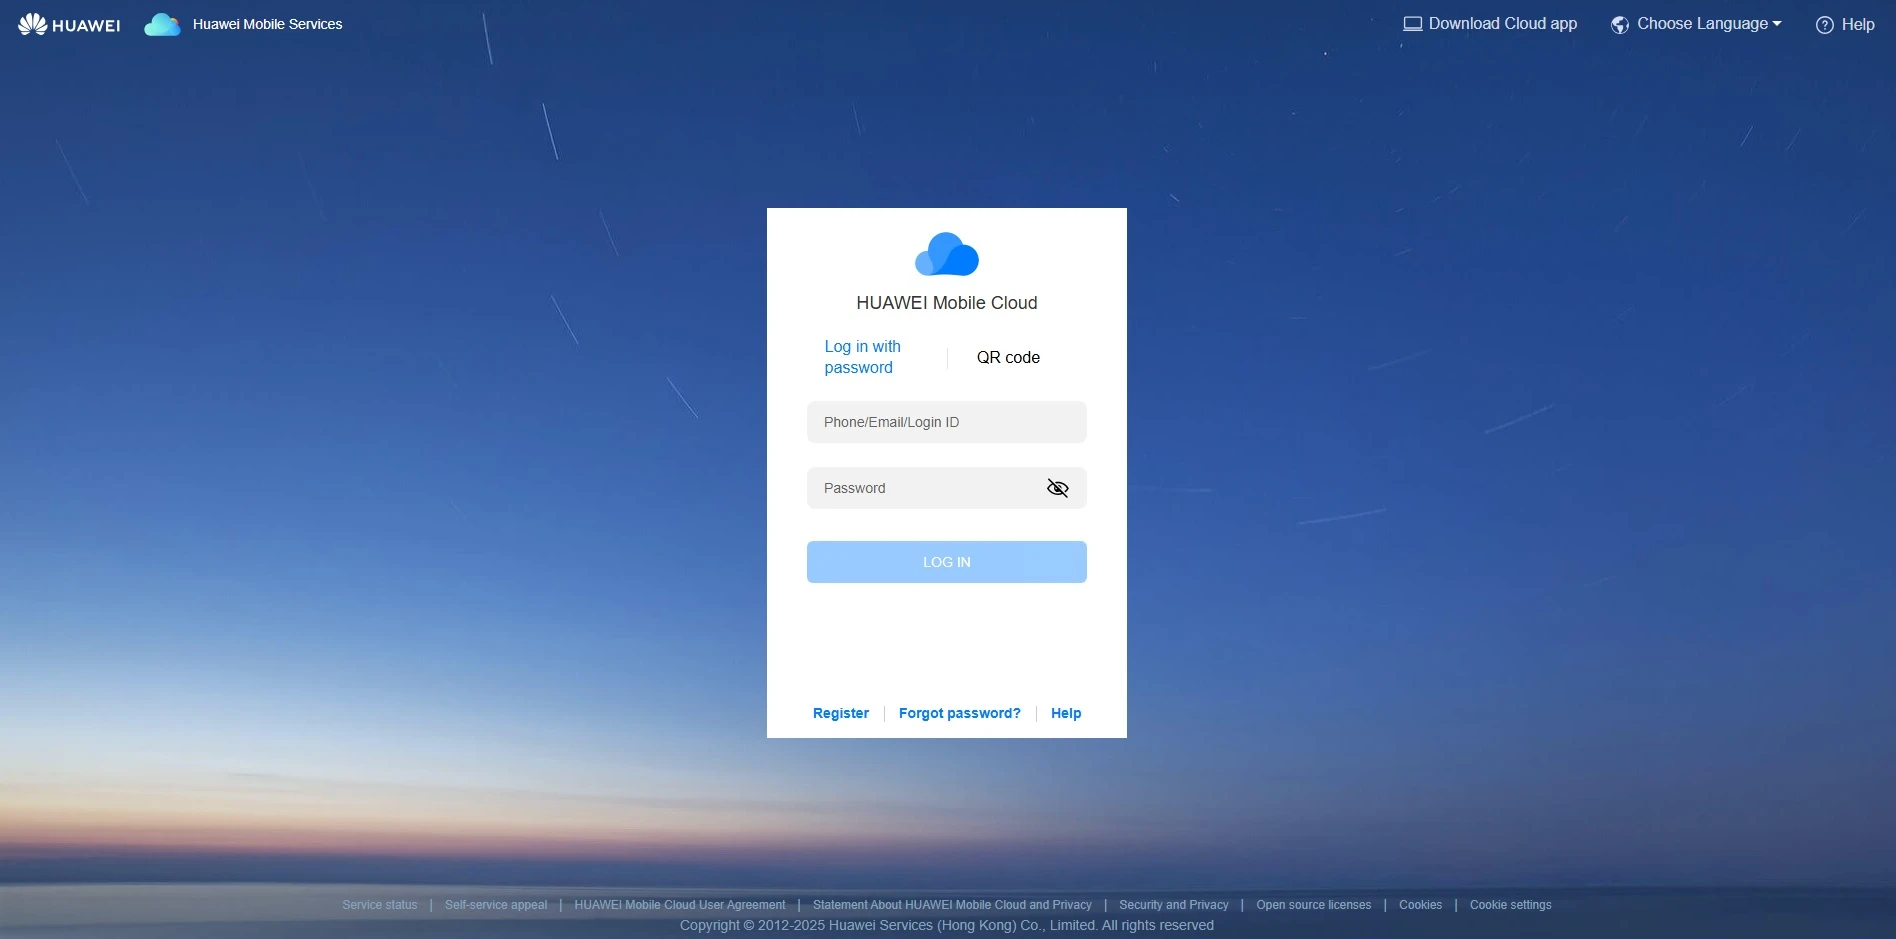Screen dimensions: 1896x939
Task: Click the Download Cloud app monitor icon
Action: click(x=1413, y=23)
